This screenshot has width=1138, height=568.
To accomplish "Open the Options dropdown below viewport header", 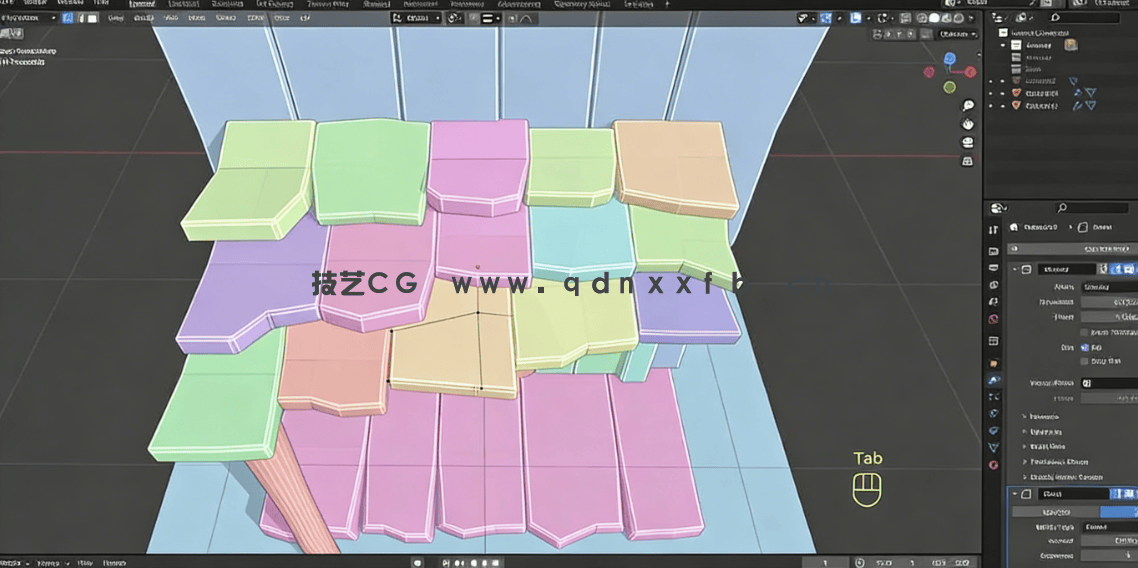I will click(x=958, y=34).
